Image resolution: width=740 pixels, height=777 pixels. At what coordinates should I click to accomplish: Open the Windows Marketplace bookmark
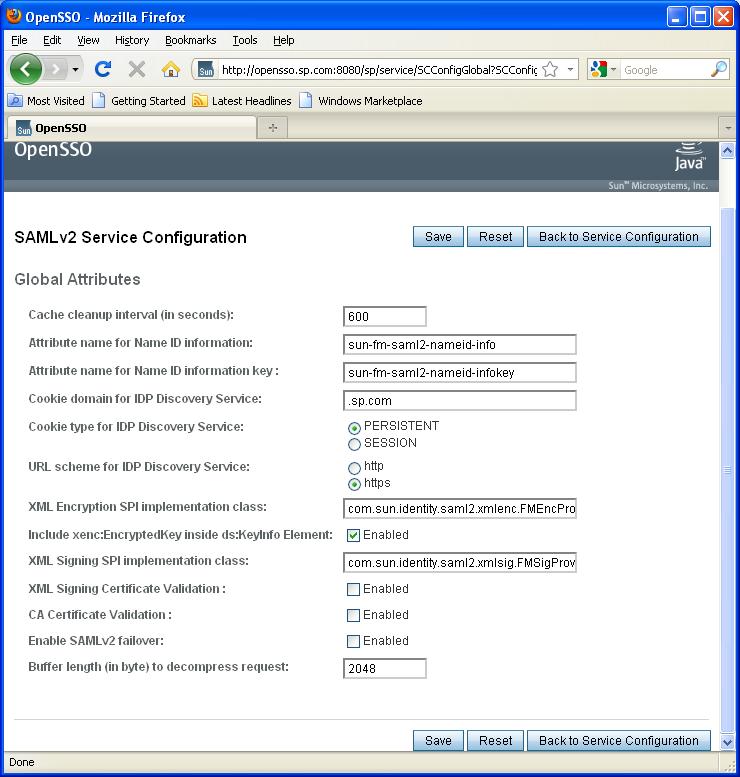(x=361, y=101)
